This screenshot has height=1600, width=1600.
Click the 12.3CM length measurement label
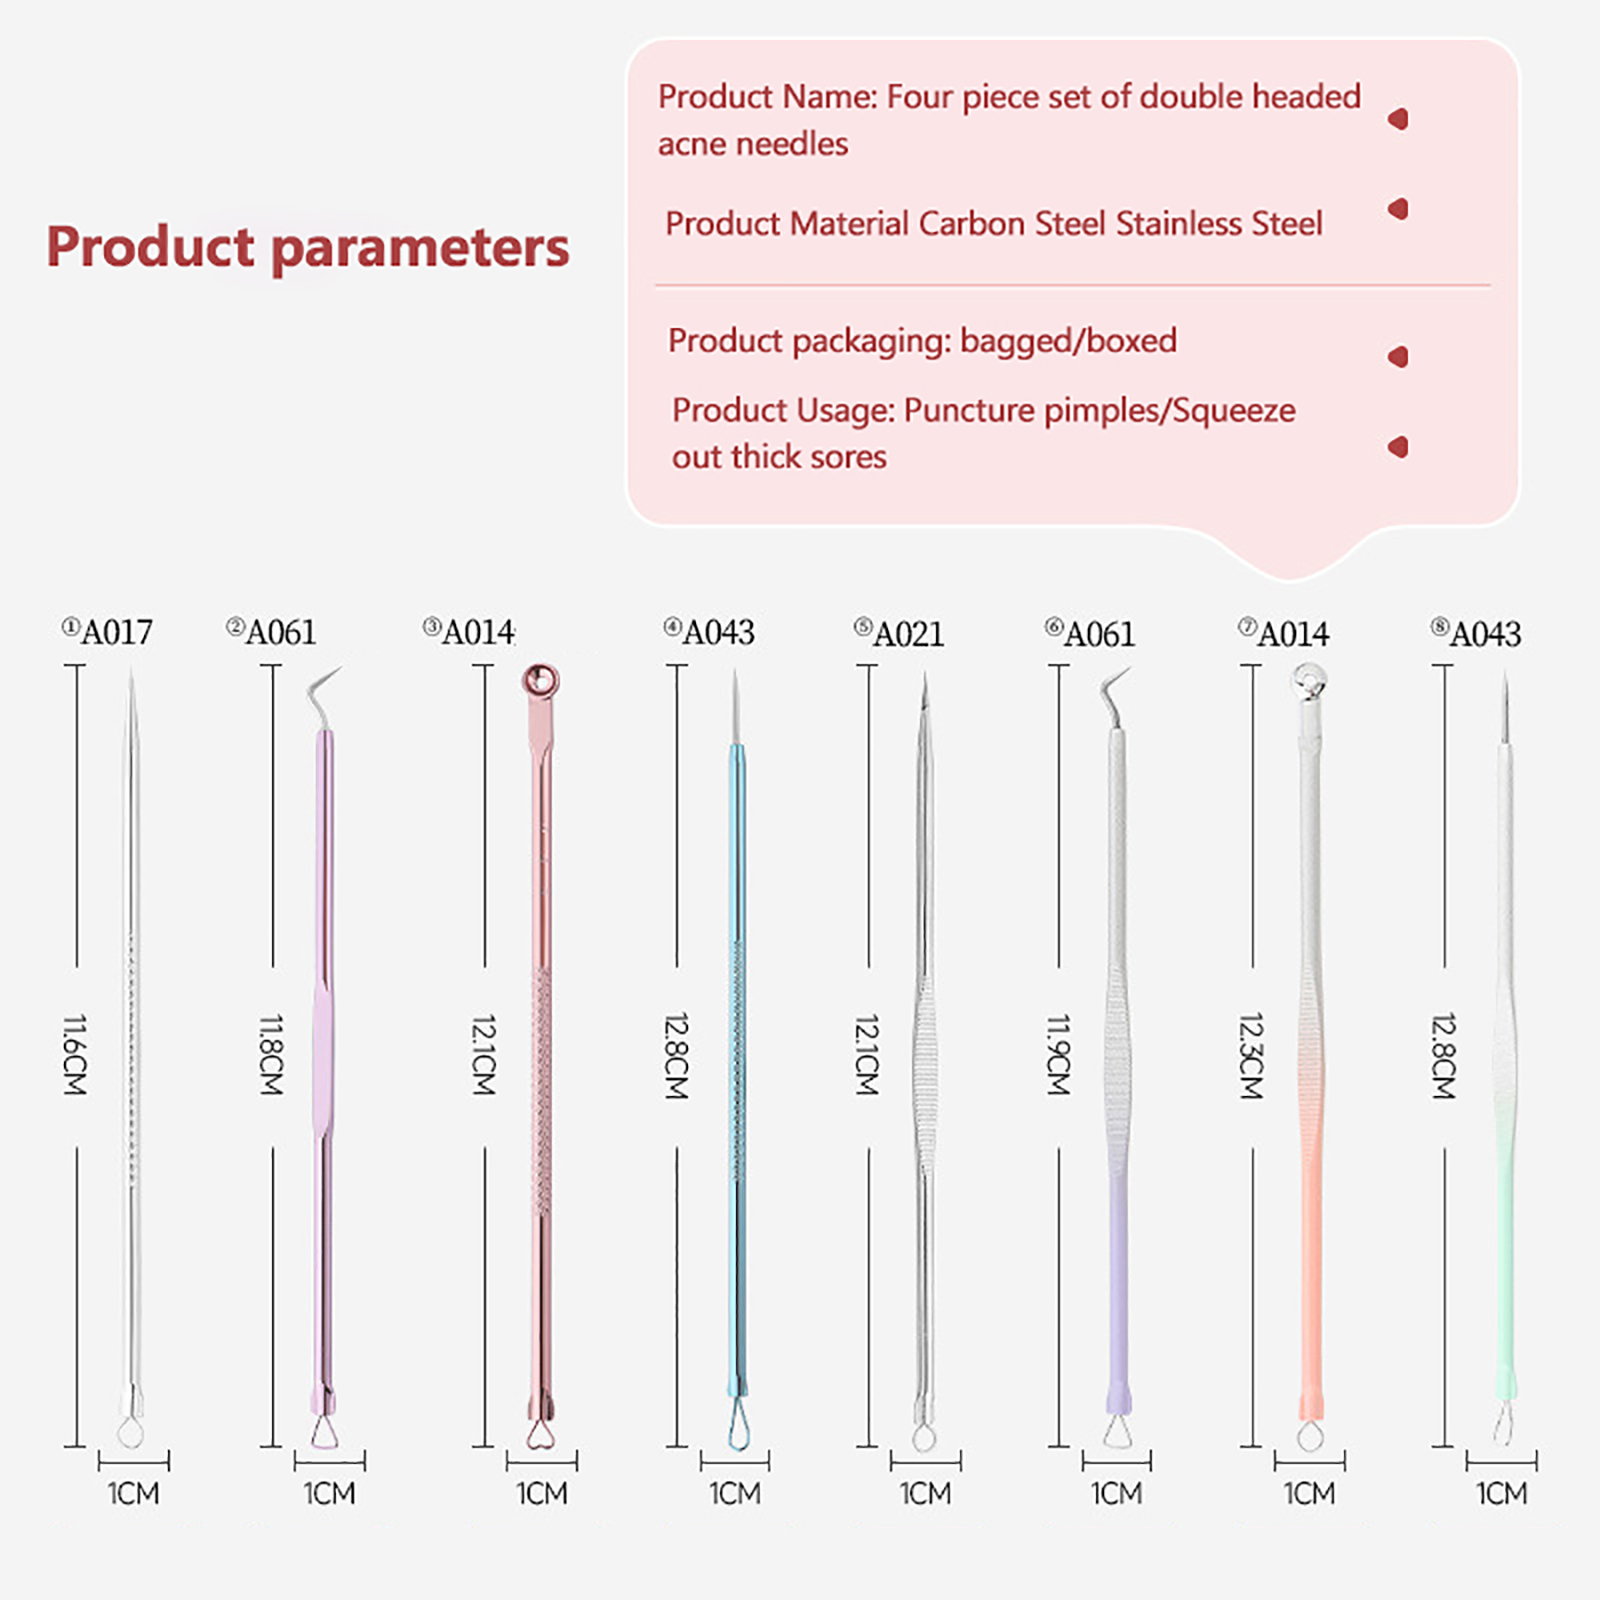pos(1251,1056)
